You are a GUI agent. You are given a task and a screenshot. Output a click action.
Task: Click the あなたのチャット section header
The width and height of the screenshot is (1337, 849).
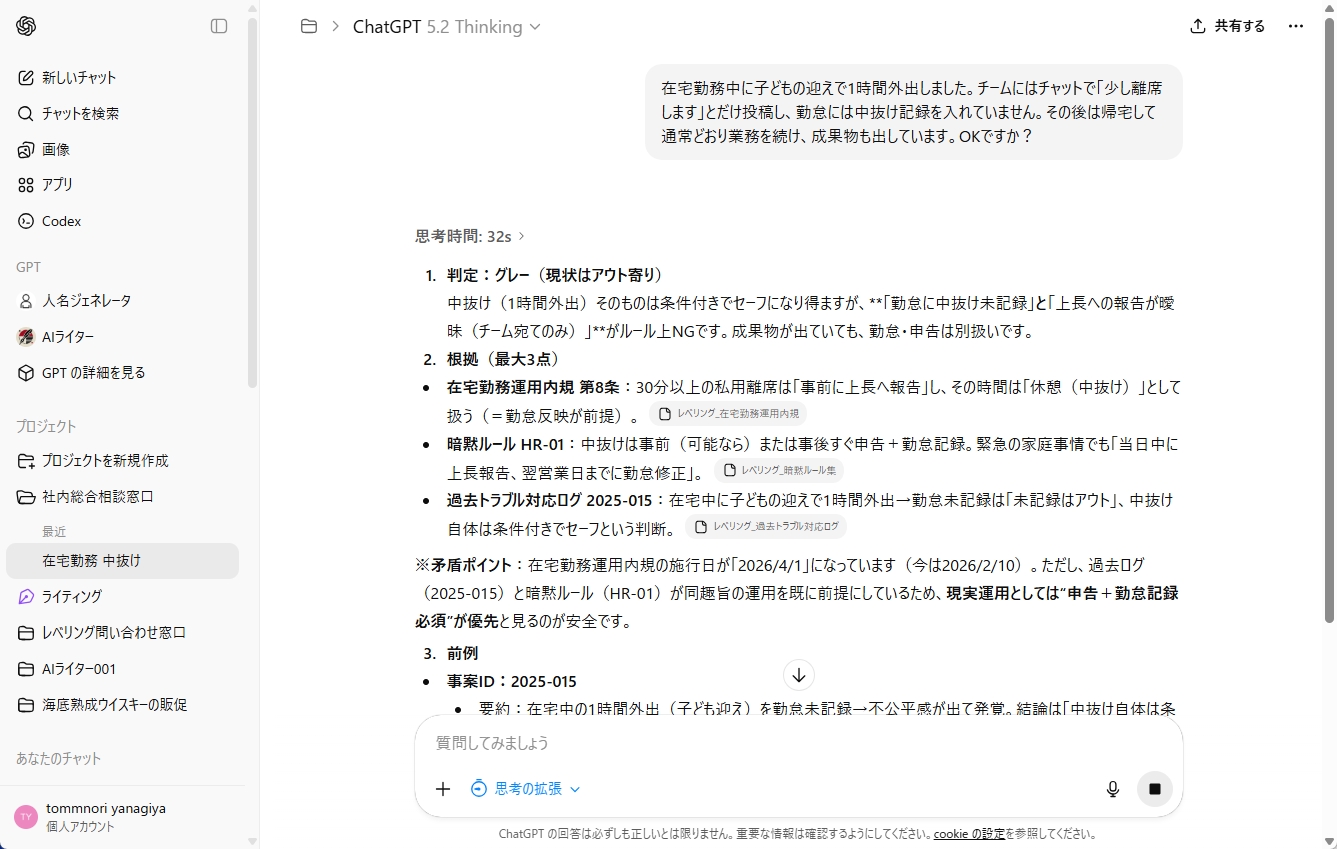[x=58, y=759]
